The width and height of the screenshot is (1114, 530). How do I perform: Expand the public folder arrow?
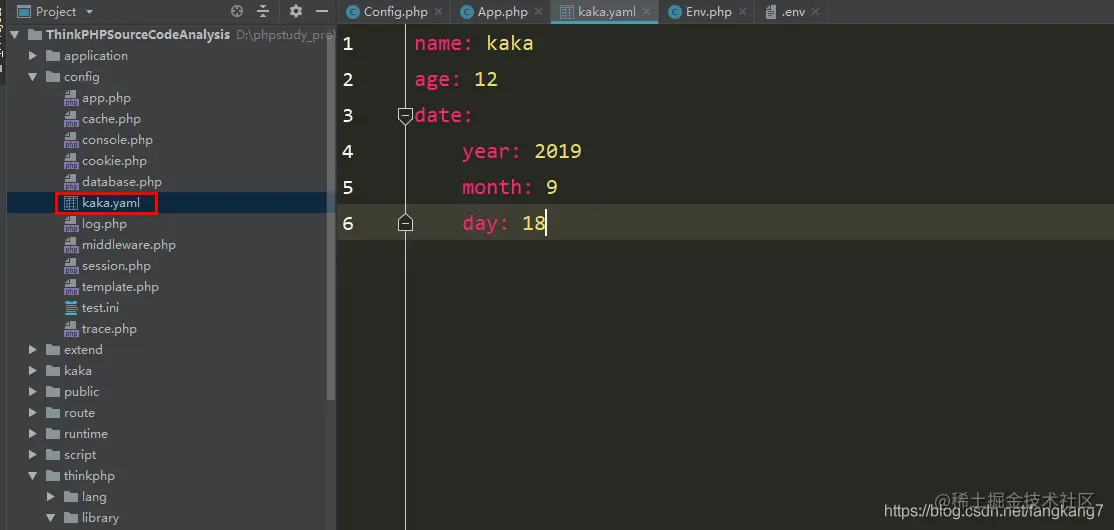click(33, 391)
